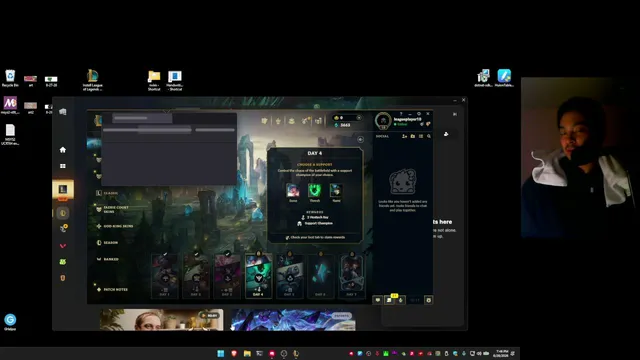Open League of Legends taskbar icon

click(x=296, y=353)
